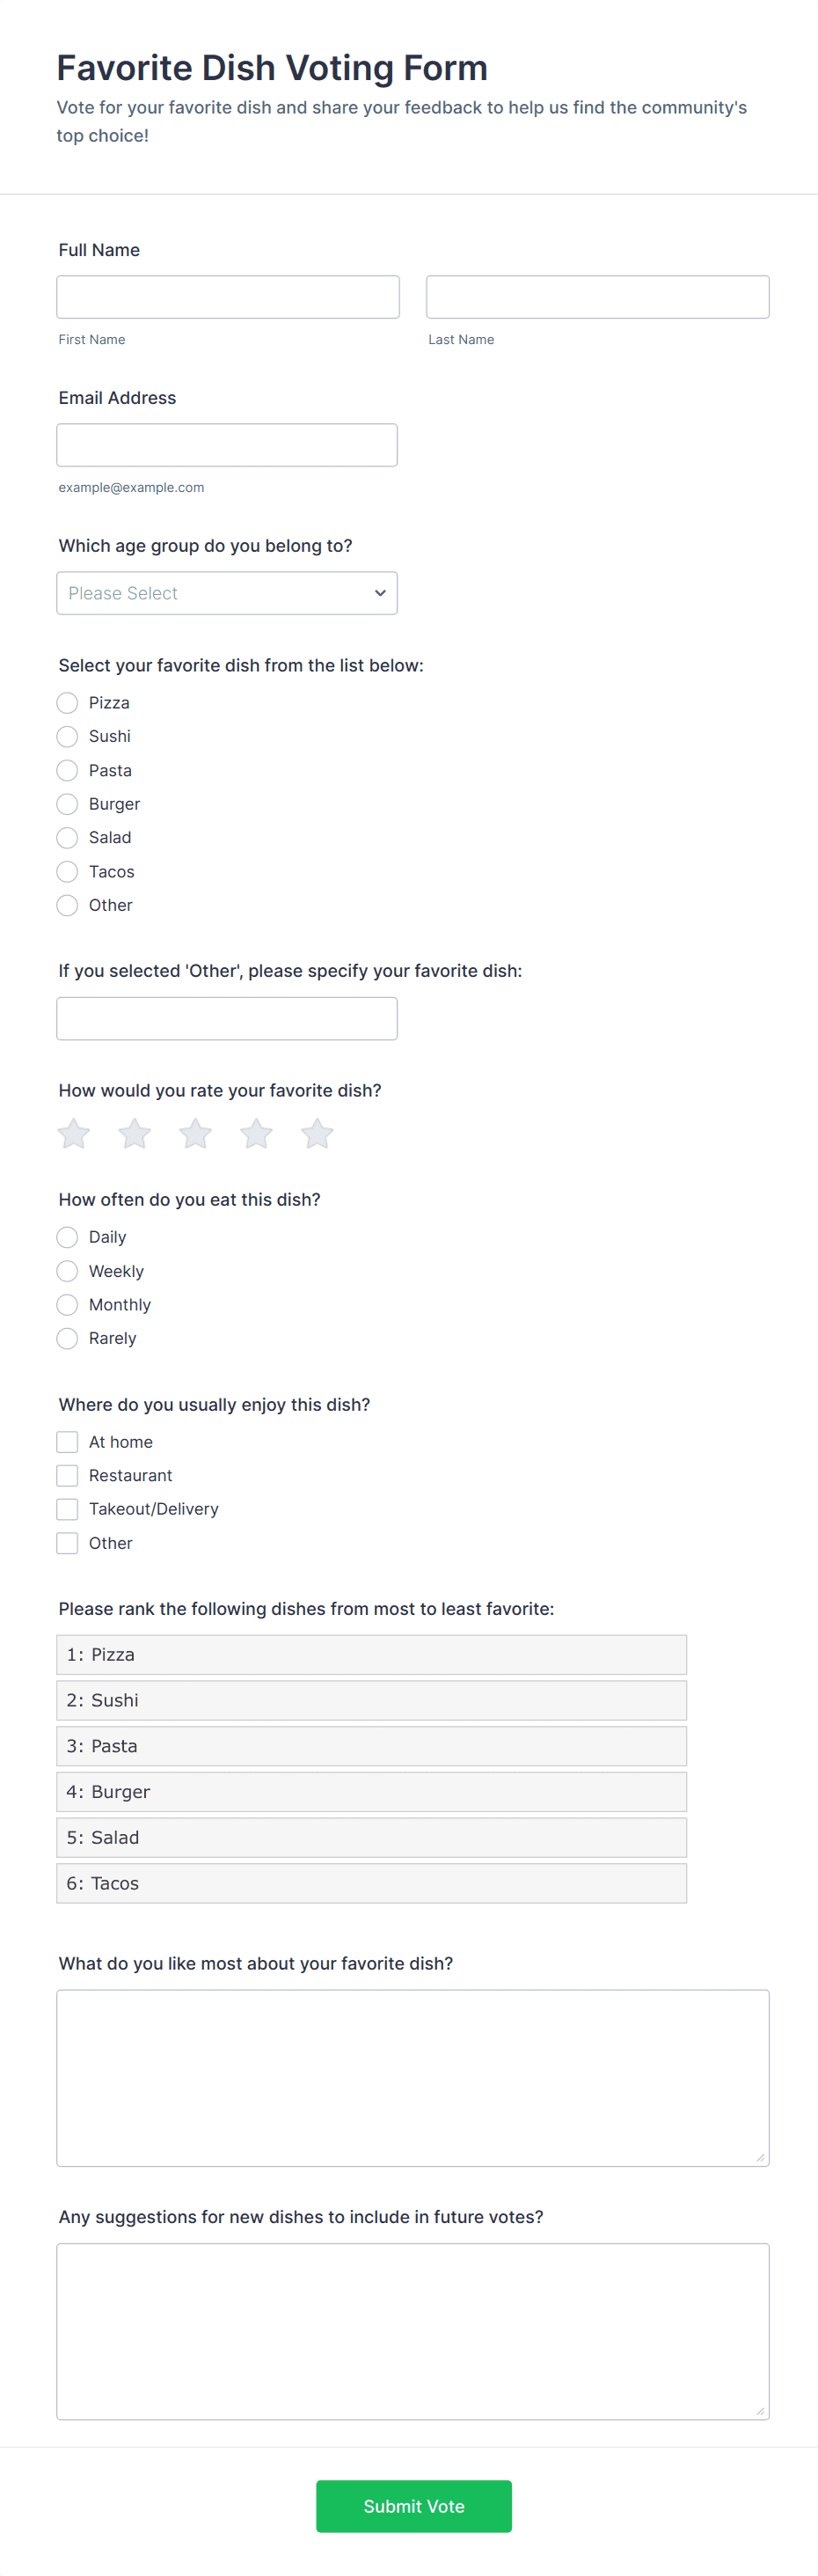Give a four star rating

click(257, 1134)
